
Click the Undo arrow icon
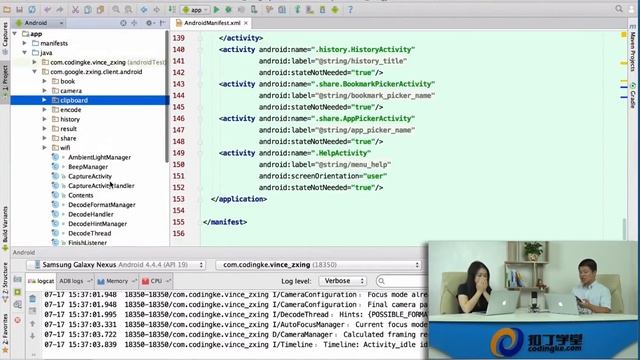click(x=48, y=9)
